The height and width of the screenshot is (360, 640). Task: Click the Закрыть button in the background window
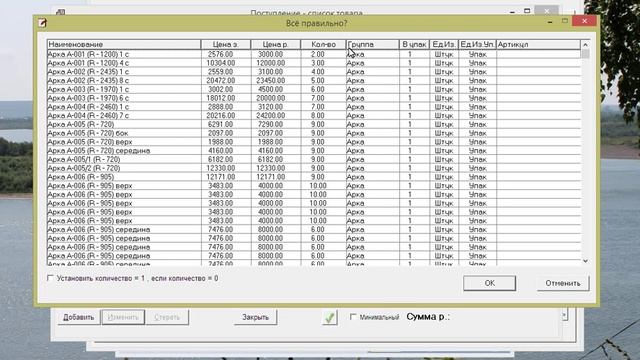click(256, 317)
